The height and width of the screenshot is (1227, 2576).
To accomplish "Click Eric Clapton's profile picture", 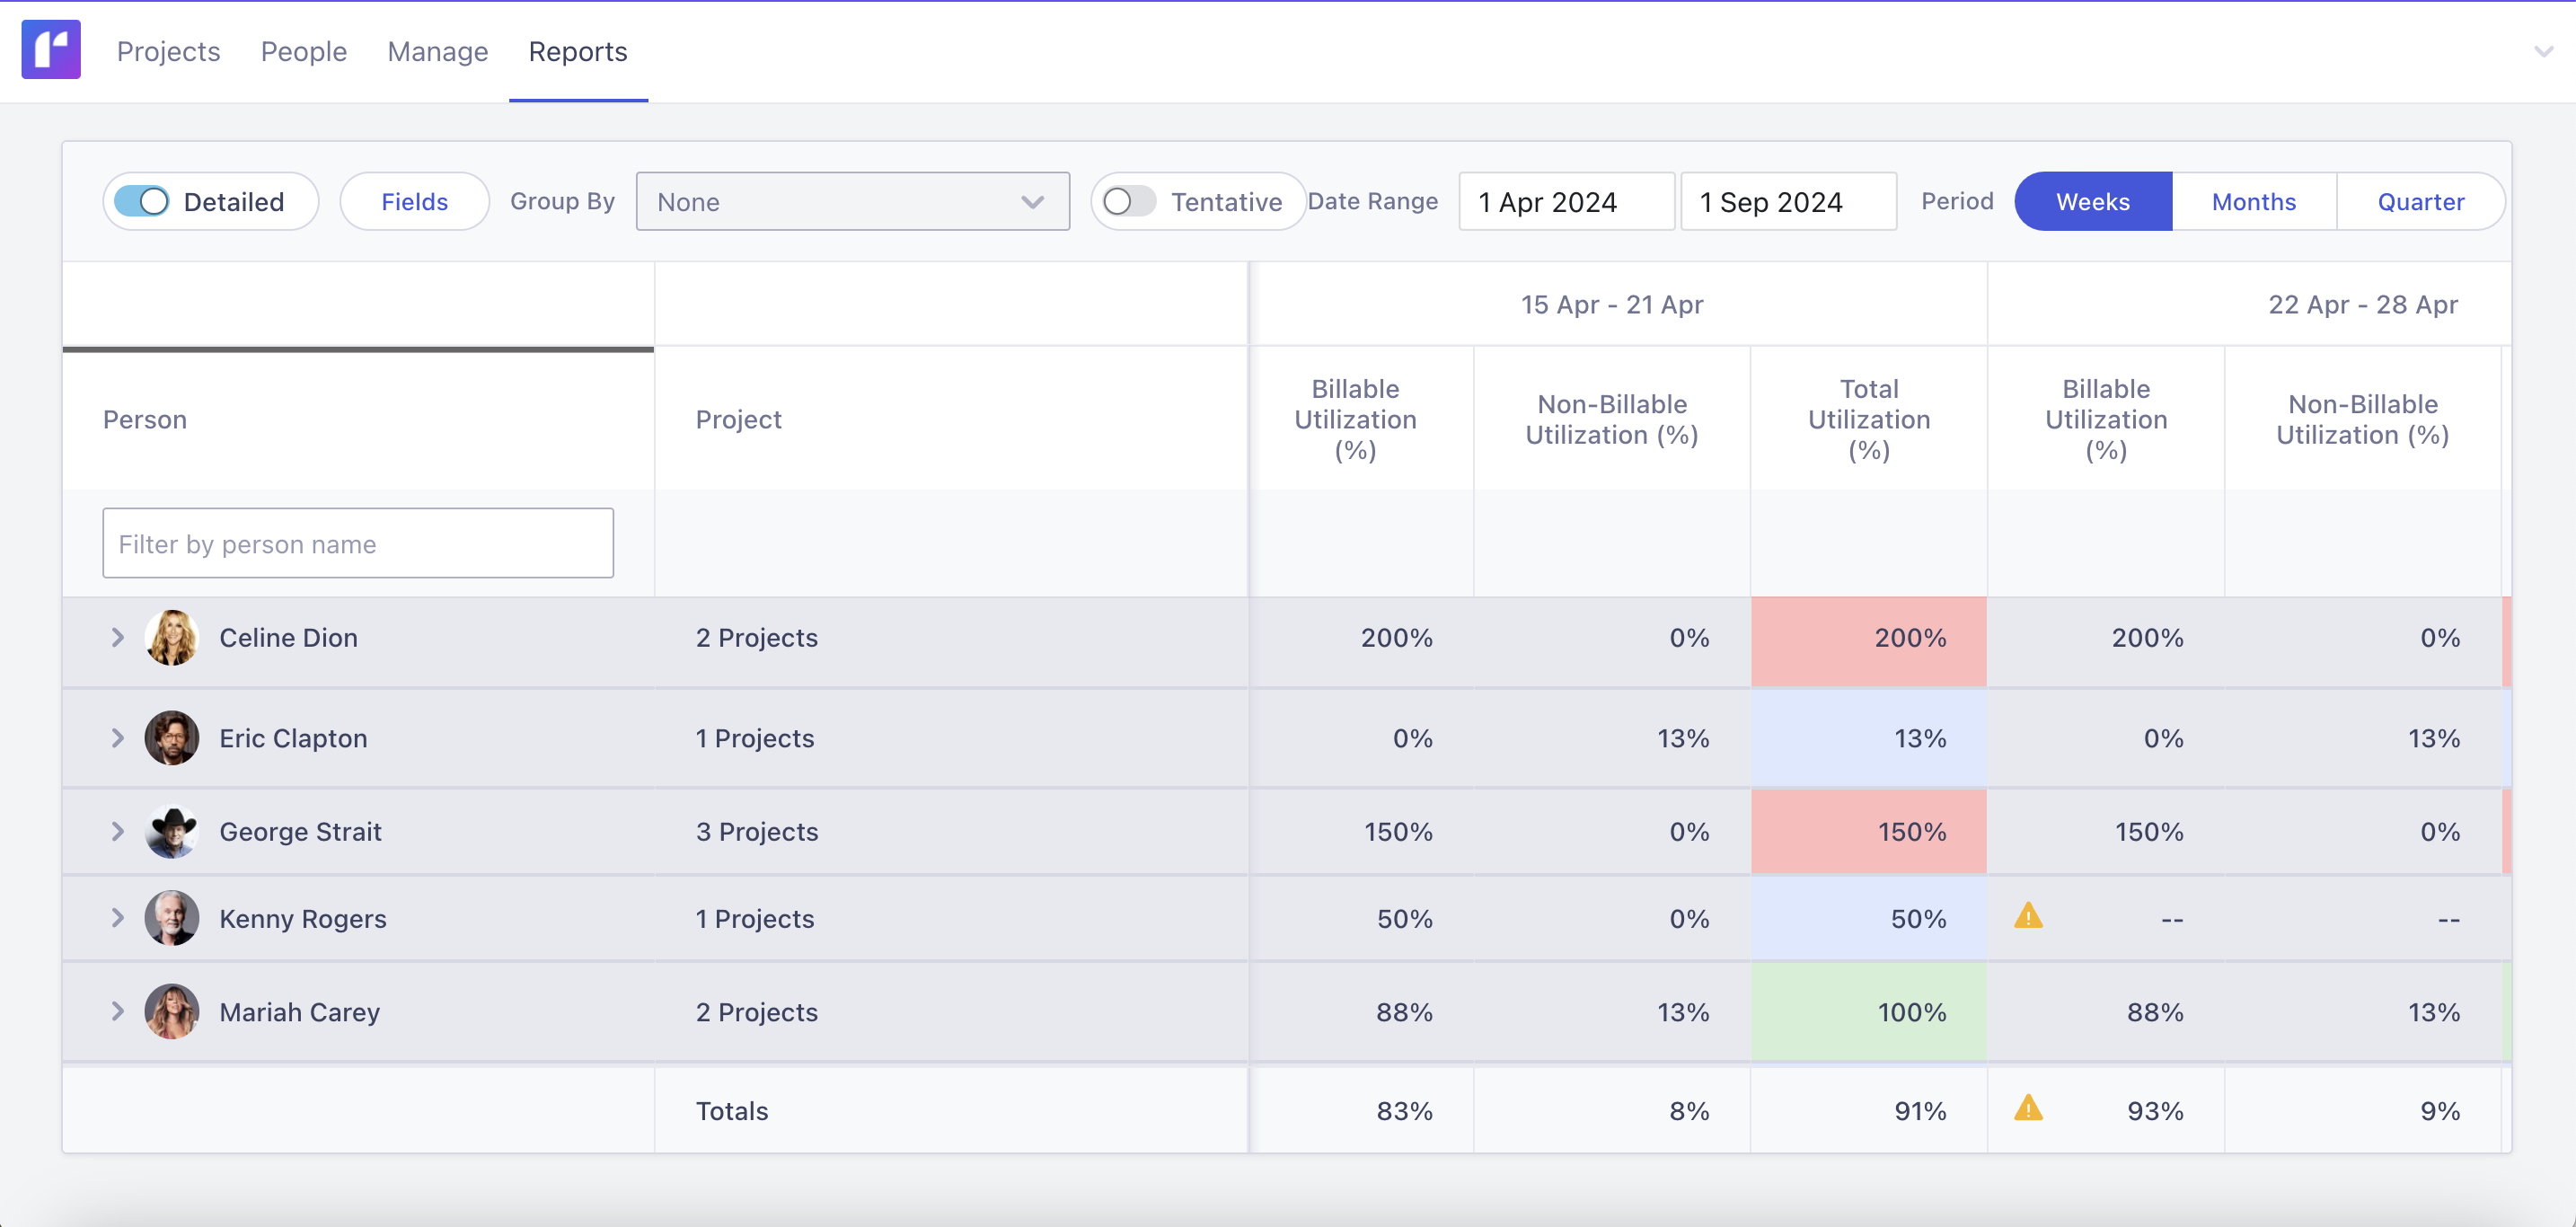I will [172, 738].
